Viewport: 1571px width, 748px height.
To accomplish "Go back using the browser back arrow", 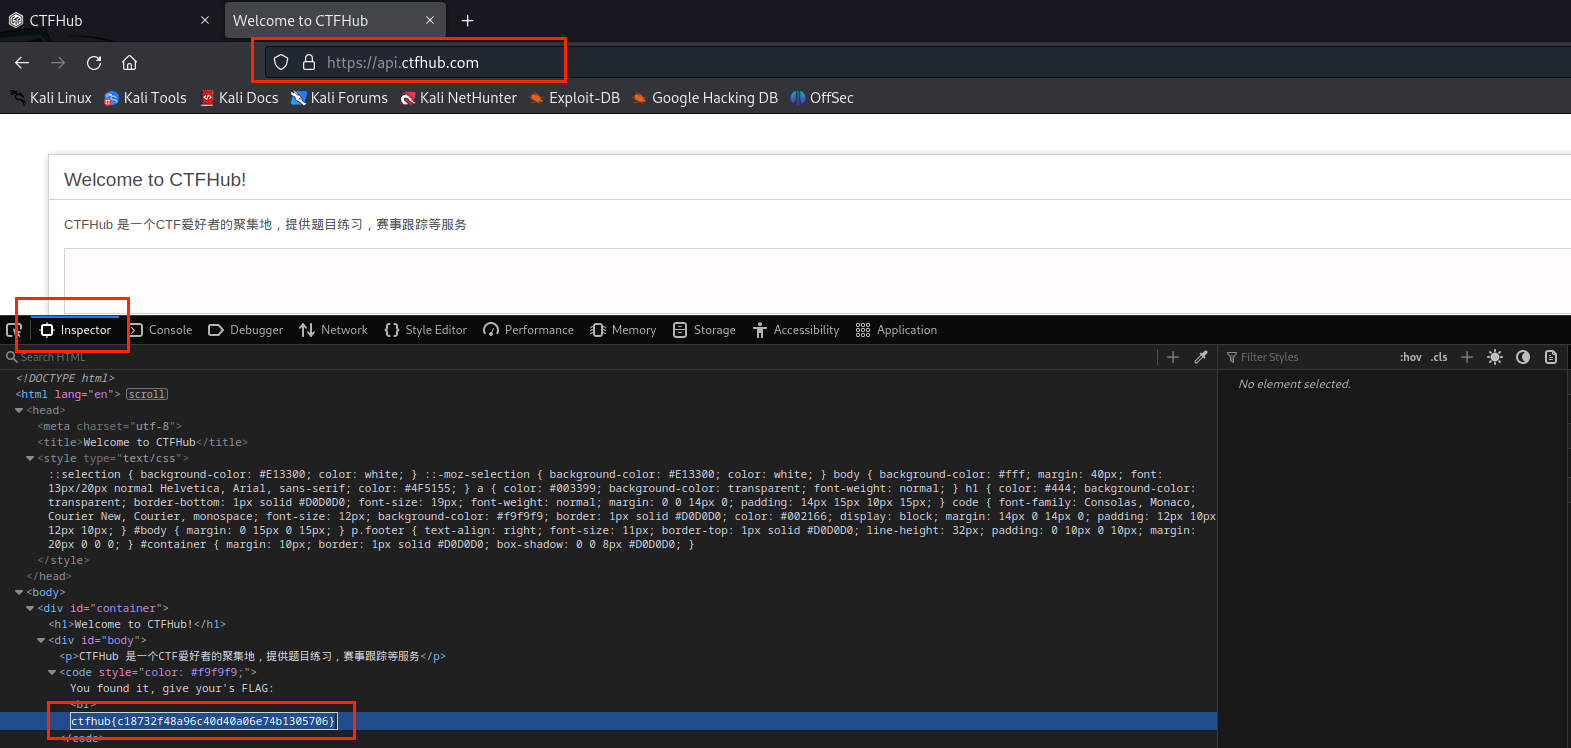I will pyautogui.click(x=22, y=62).
